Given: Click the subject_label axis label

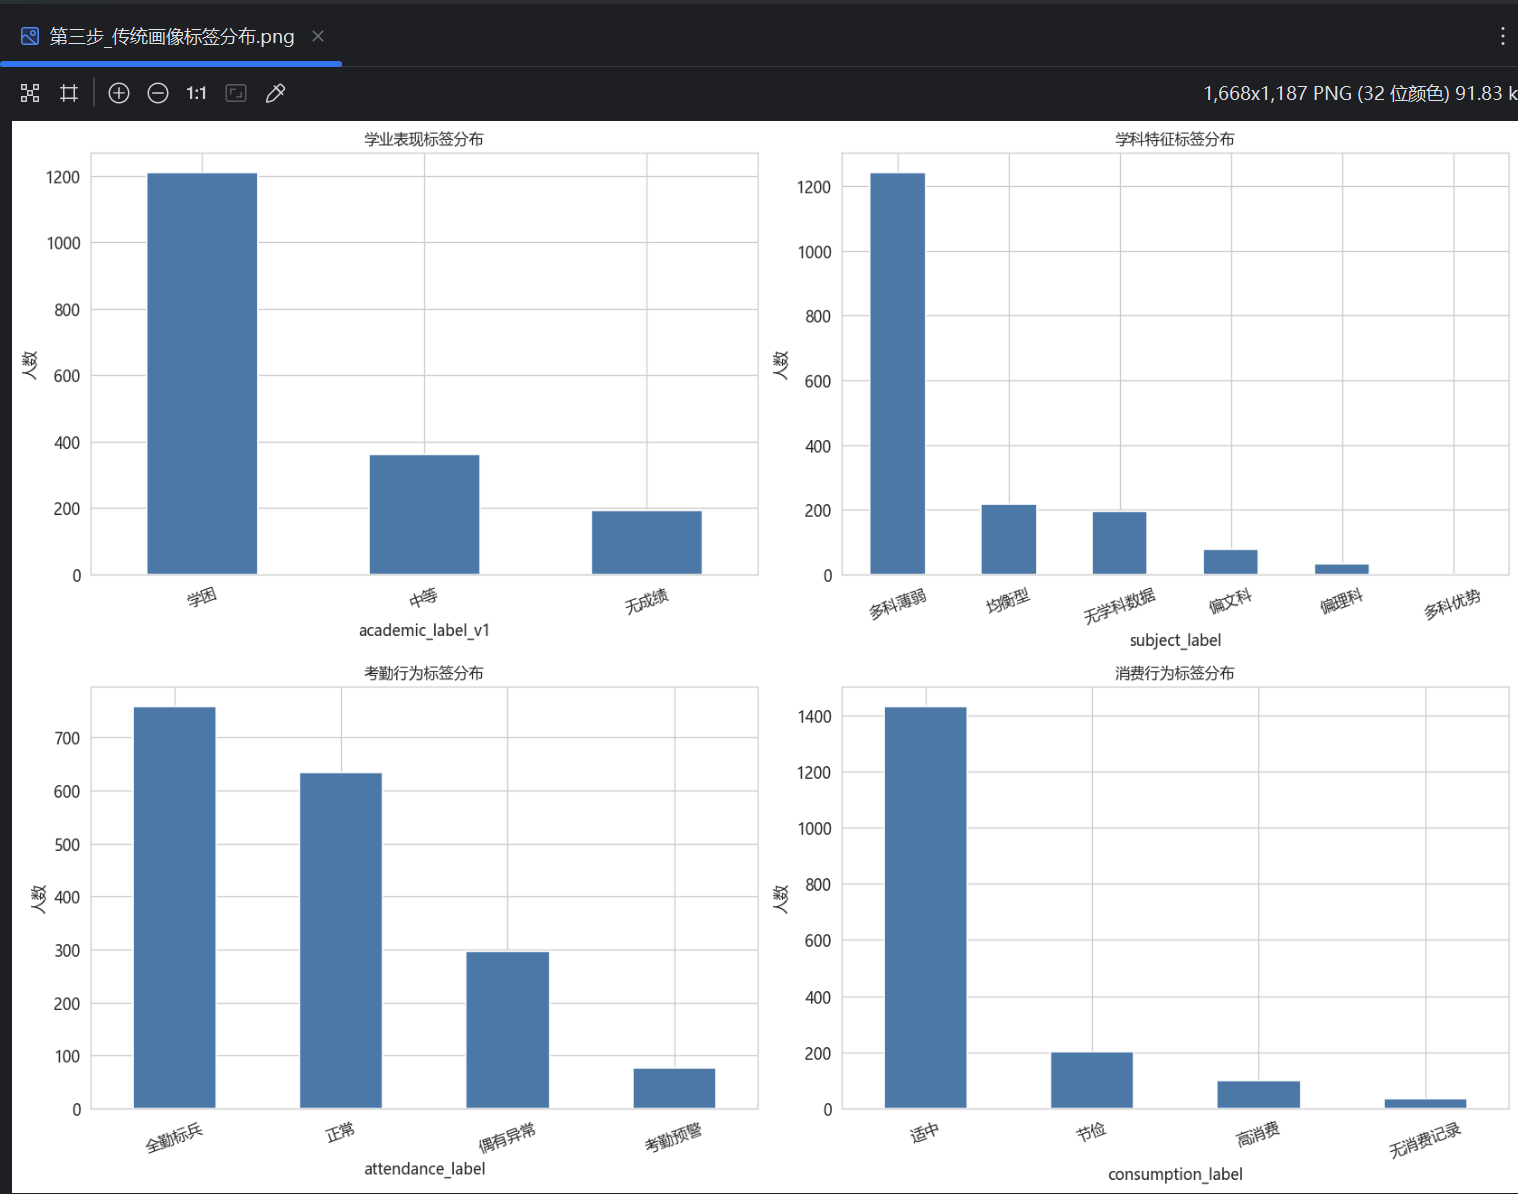Looking at the screenshot, I should click(x=1175, y=640).
